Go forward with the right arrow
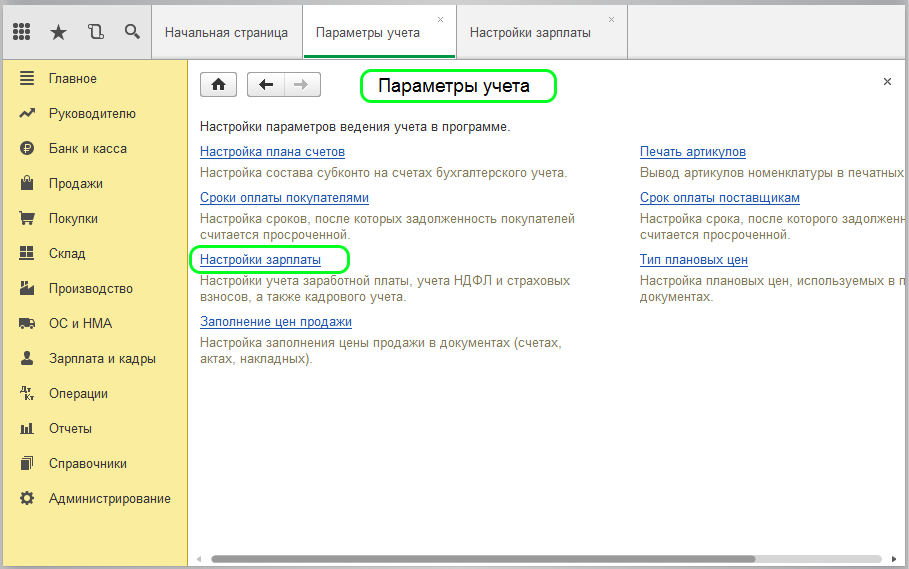This screenshot has width=909, height=569. coord(301,85)
